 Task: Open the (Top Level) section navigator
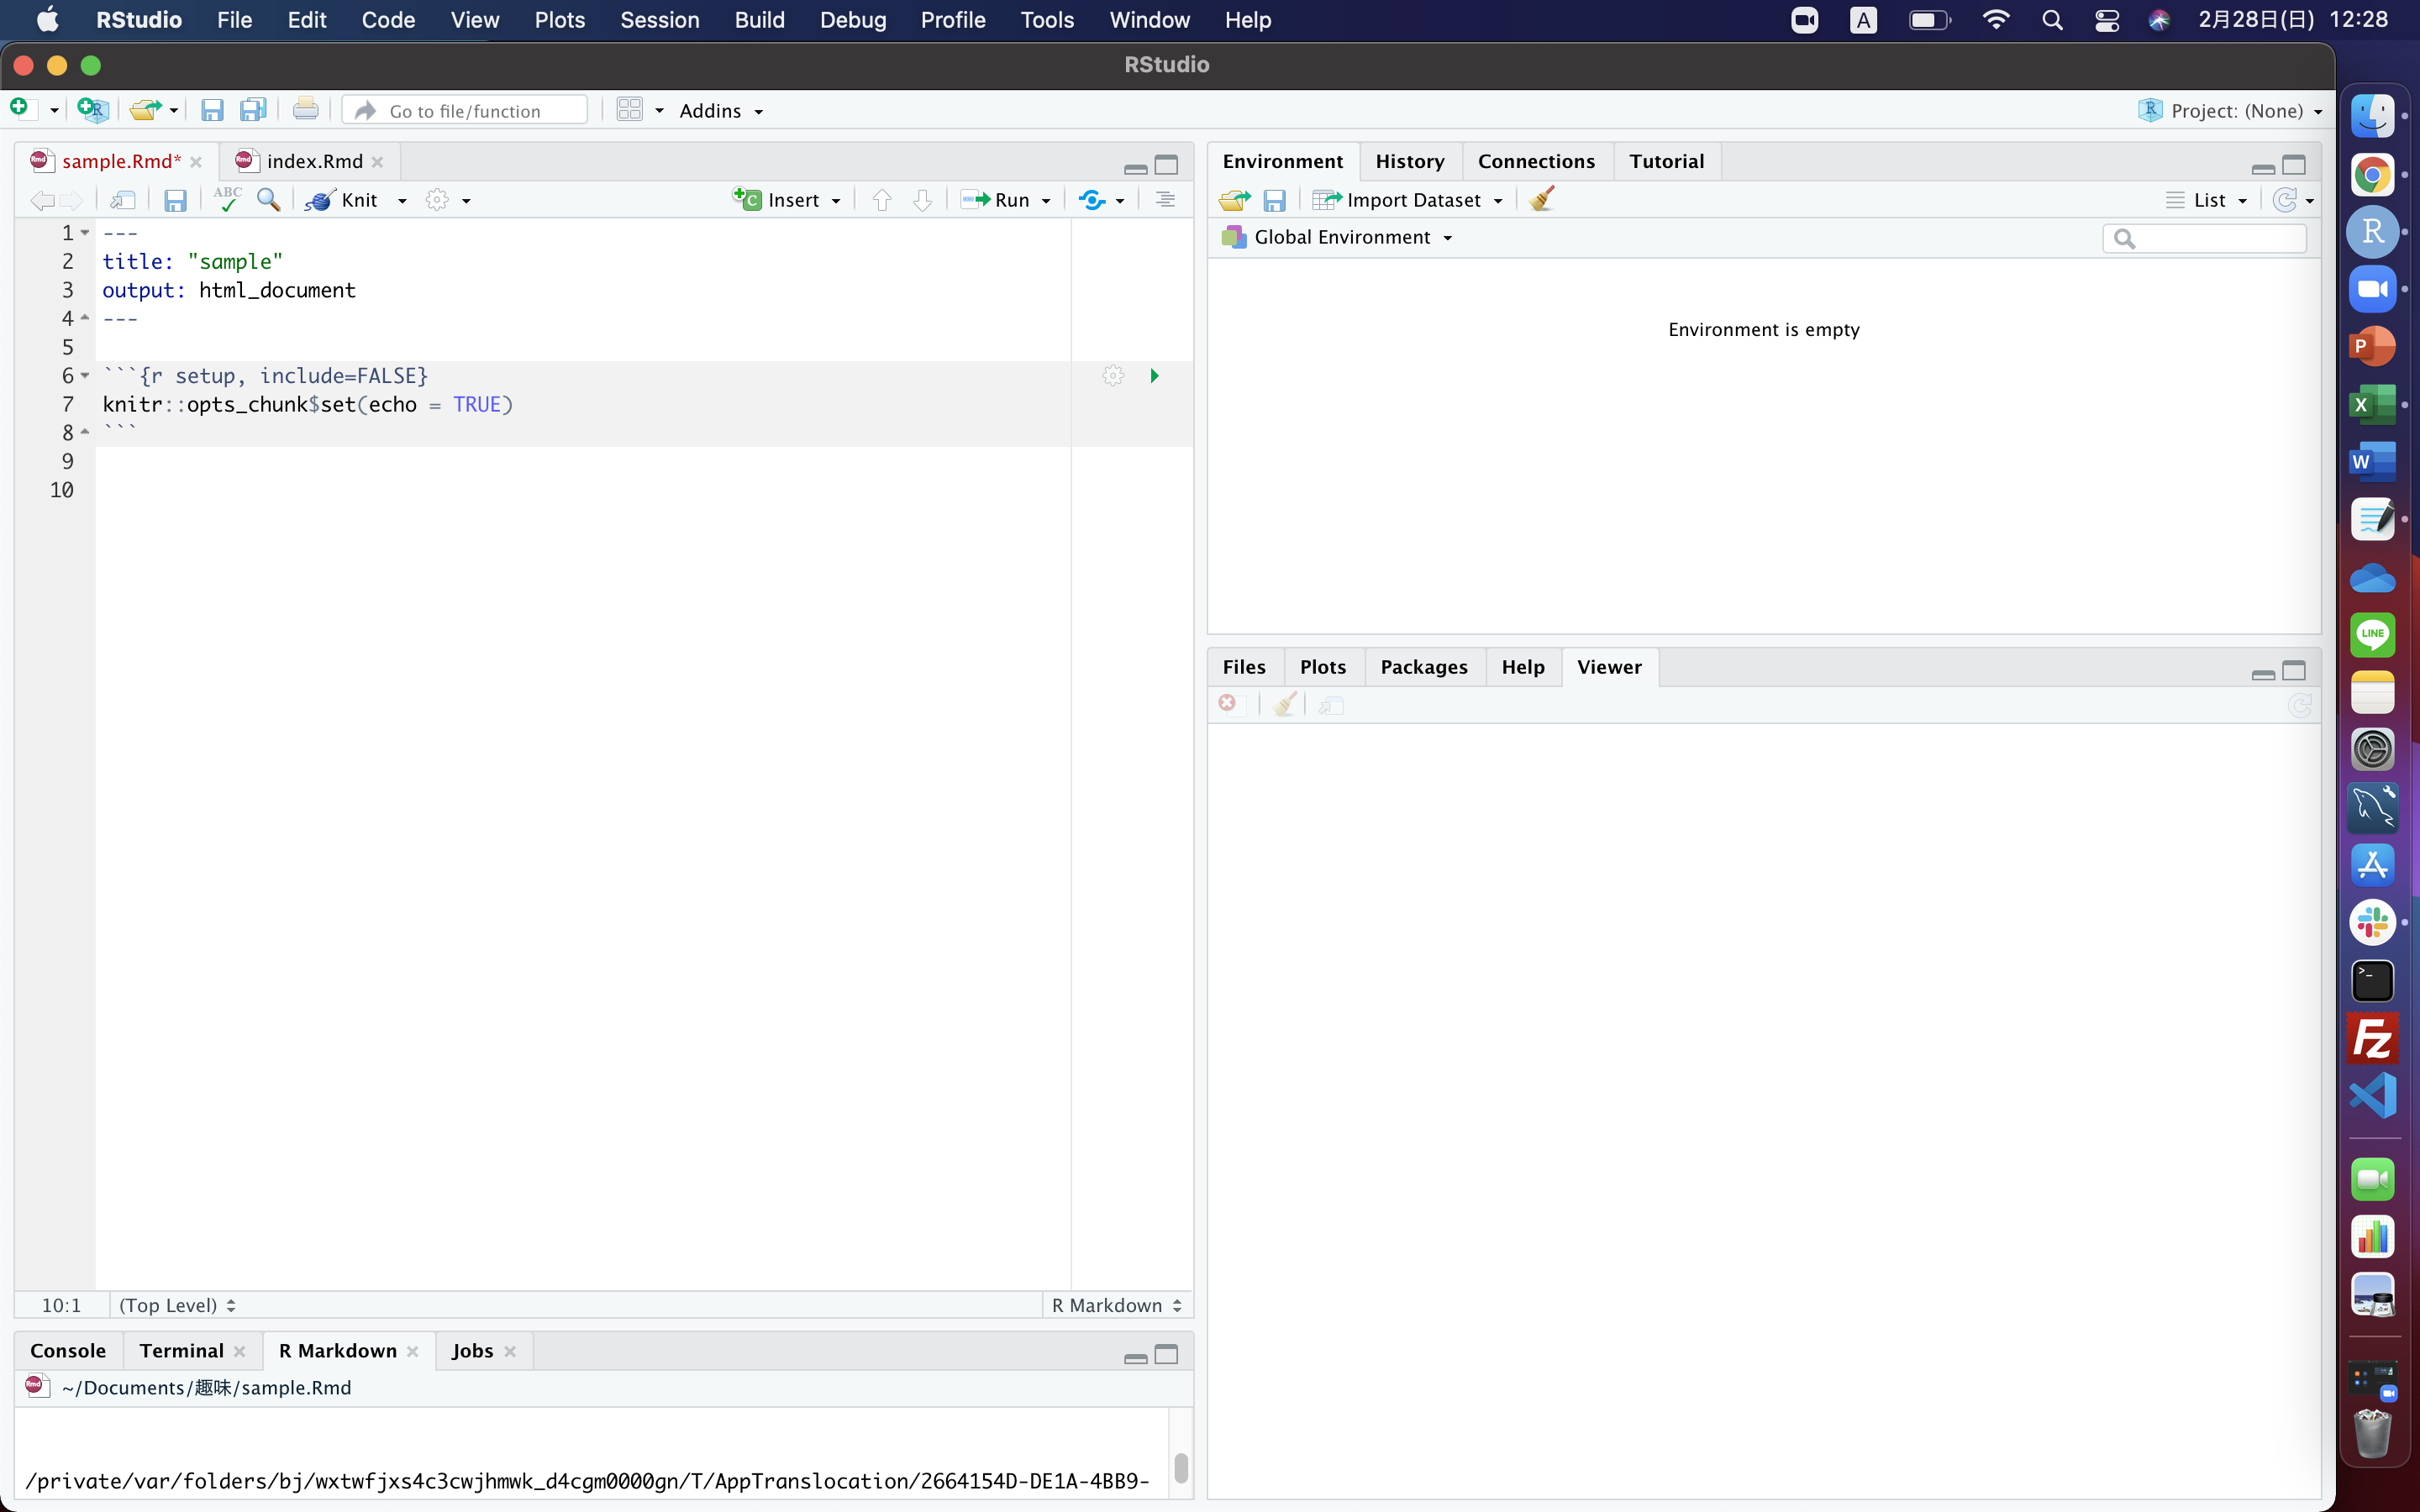[177, 1305]
